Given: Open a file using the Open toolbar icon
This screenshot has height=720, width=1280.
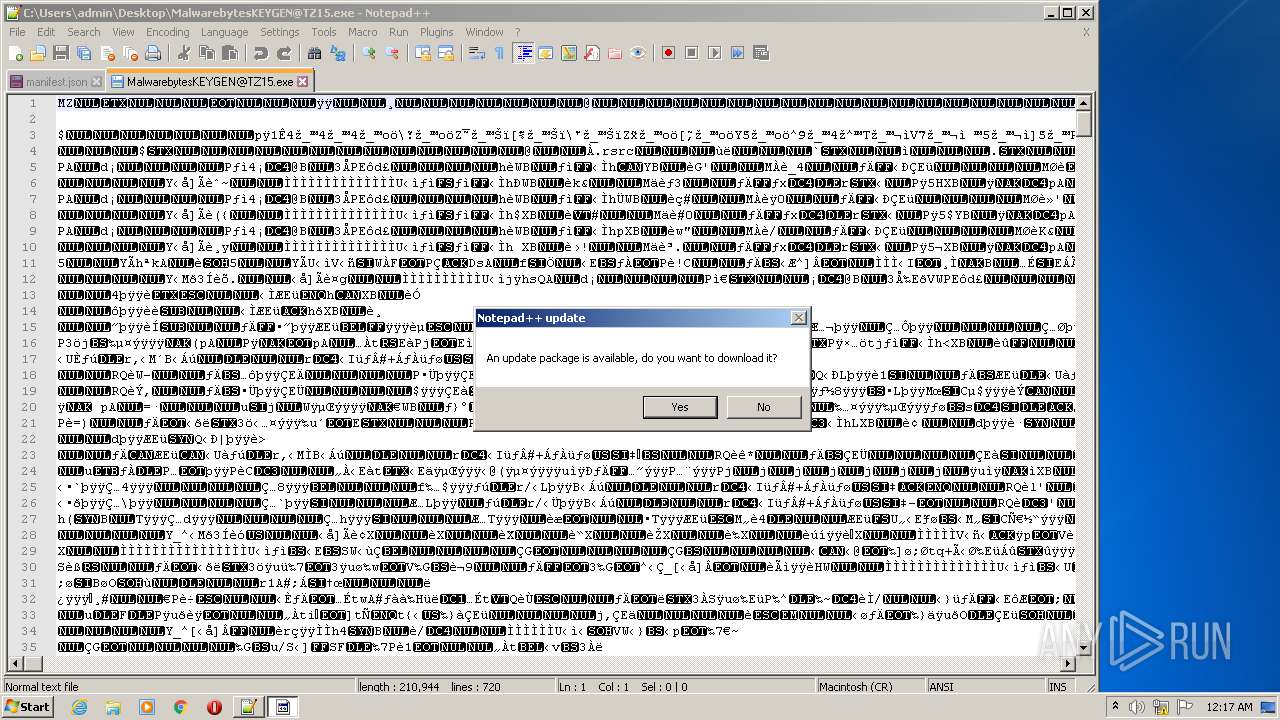Looking at the screenshot, I should click(x=38, y=53).
